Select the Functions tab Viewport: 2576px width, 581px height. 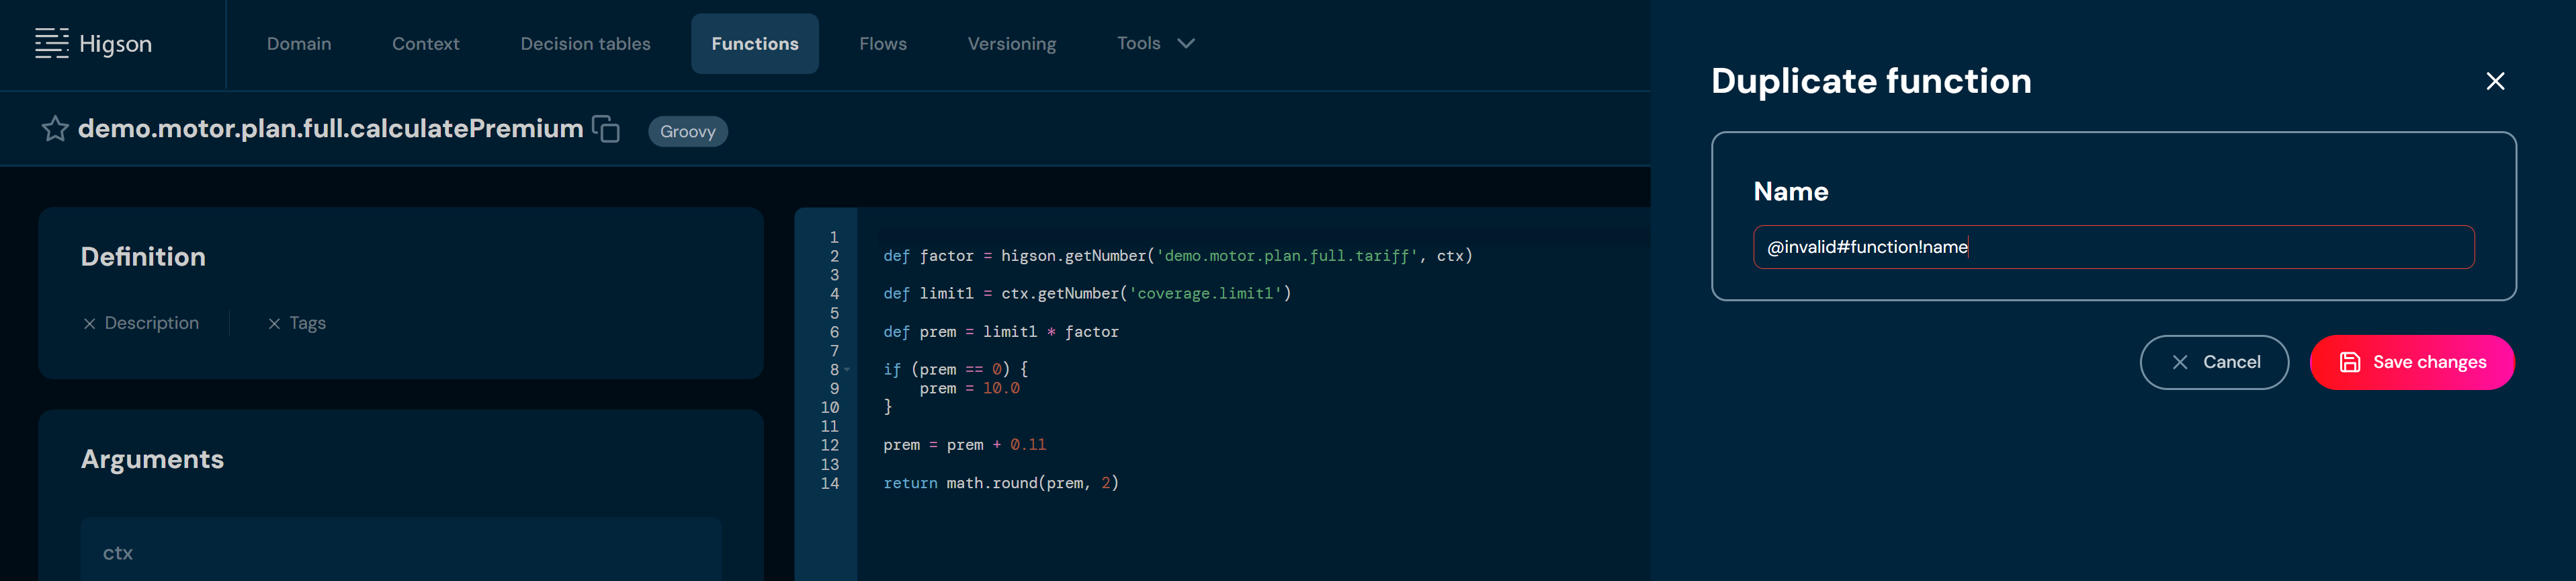click(754, 44)
